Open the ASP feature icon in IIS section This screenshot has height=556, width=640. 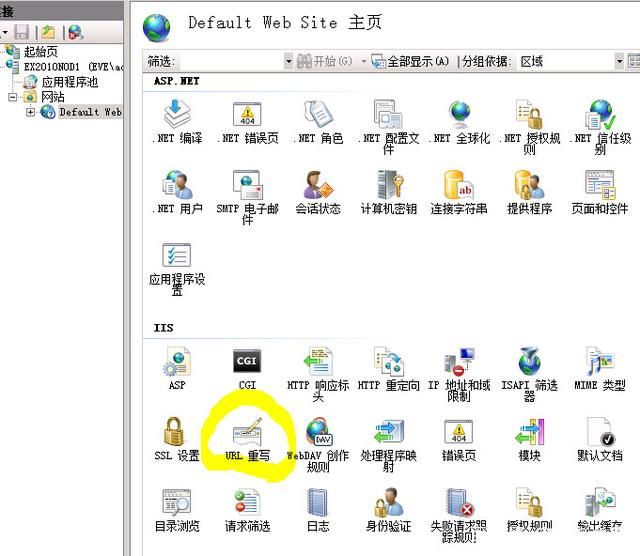point(177,368)
